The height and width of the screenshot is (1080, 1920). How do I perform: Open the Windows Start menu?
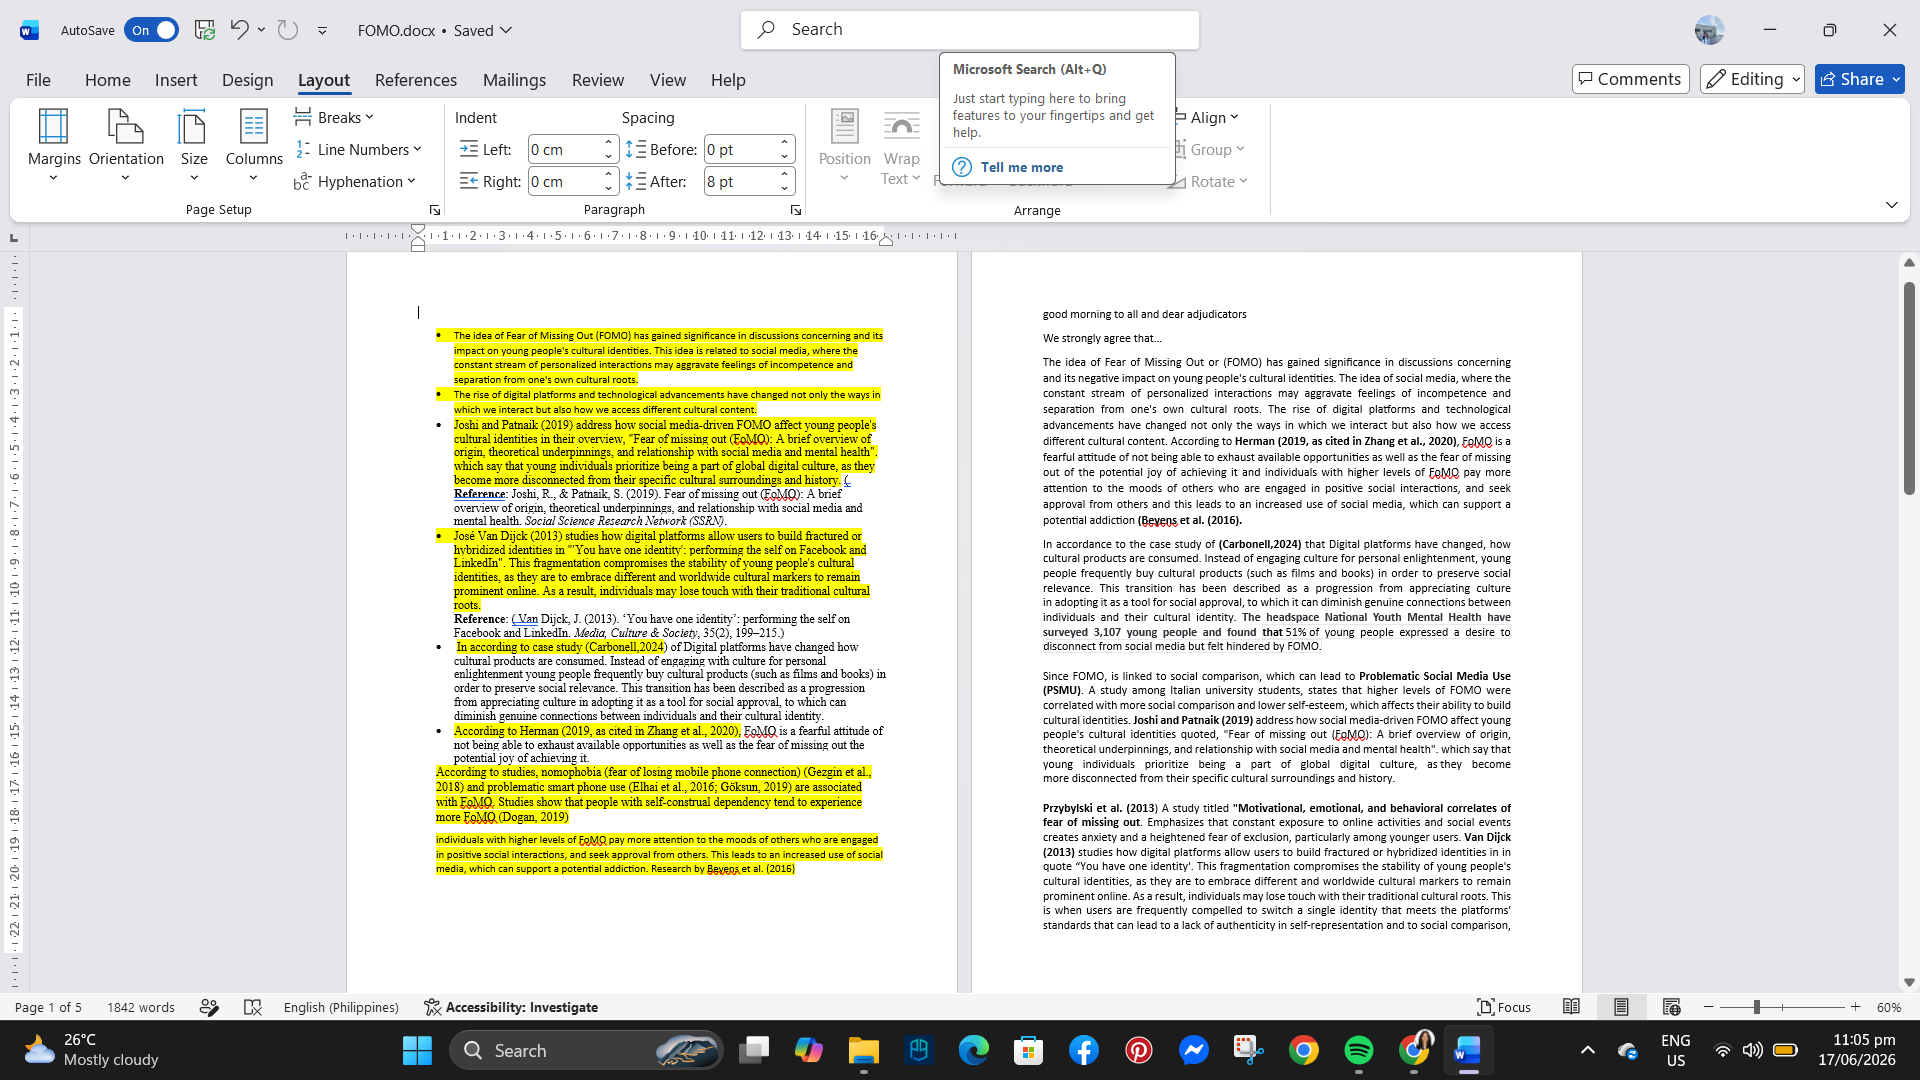point(417,1051)
